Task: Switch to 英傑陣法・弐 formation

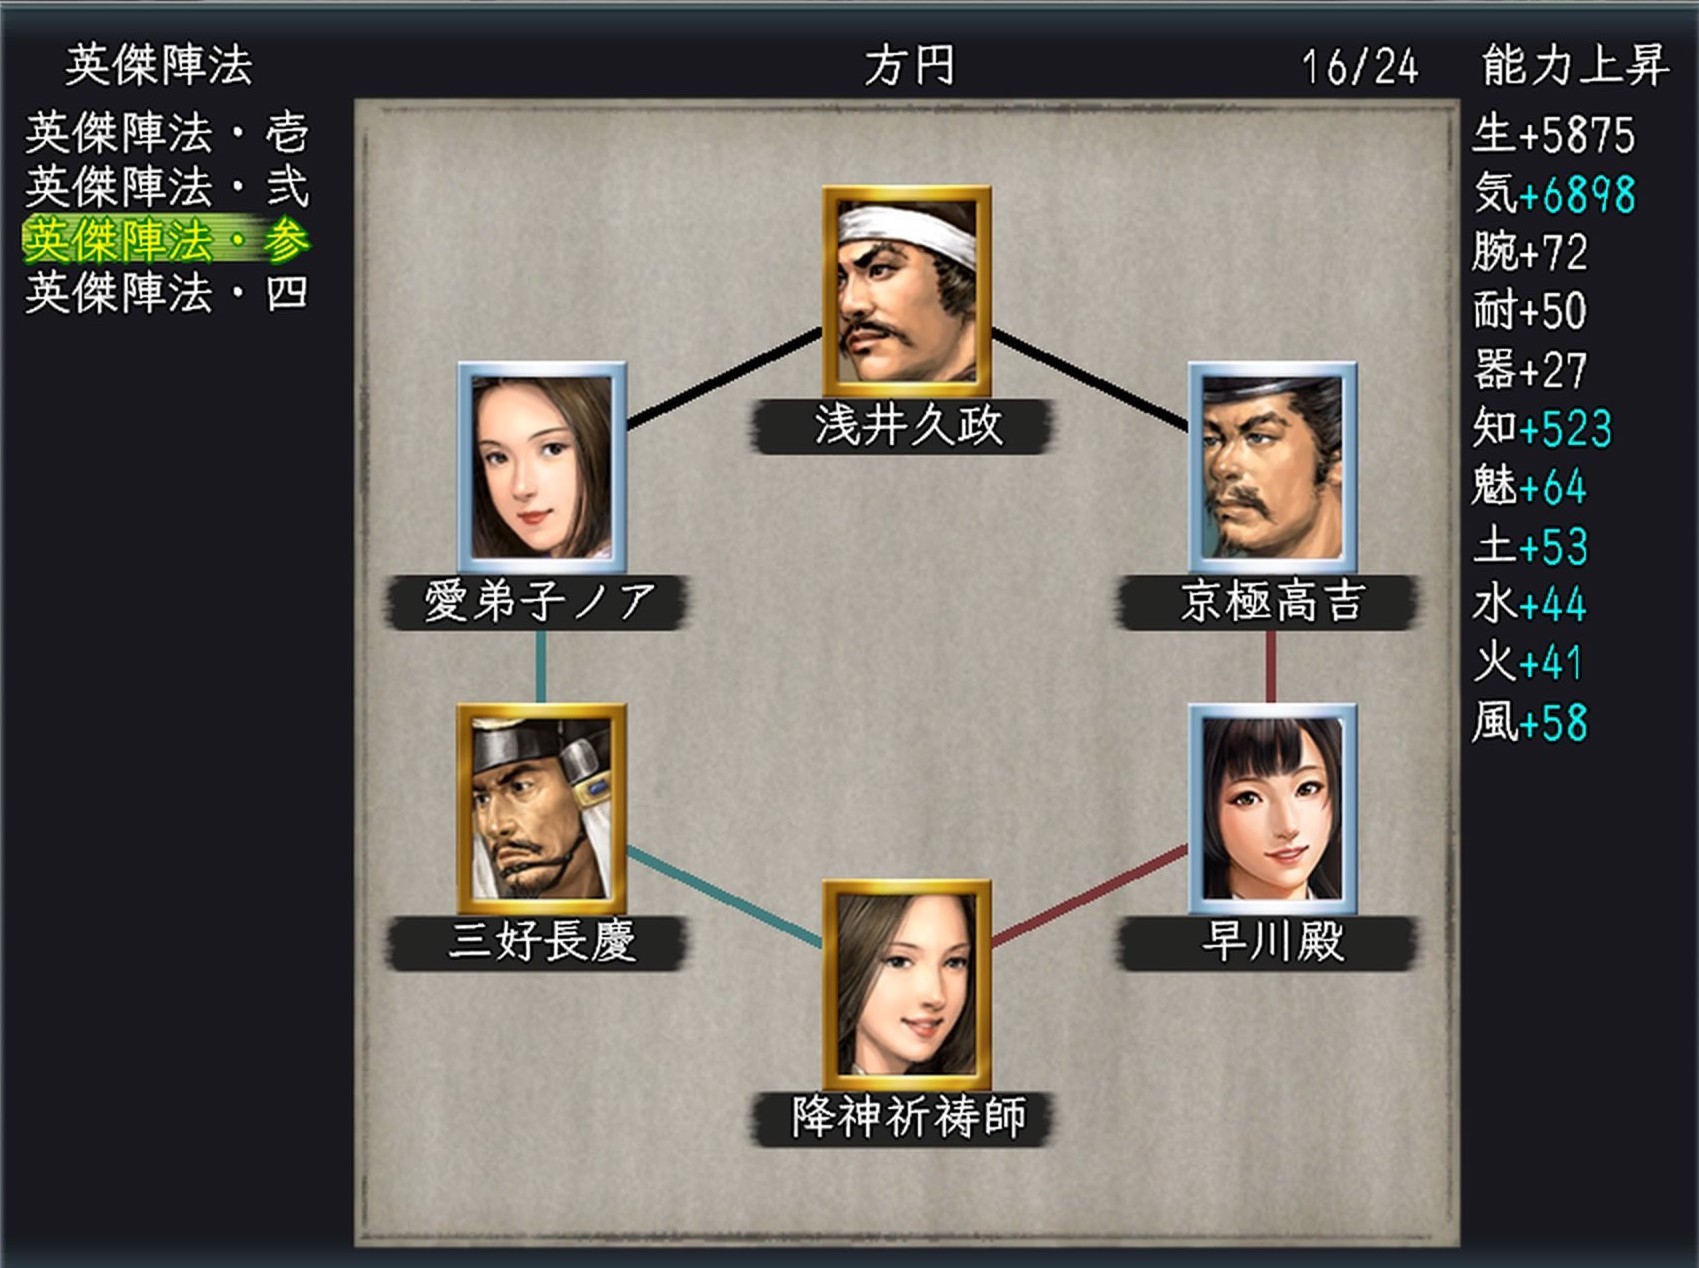Action: (x=167, y=186)
